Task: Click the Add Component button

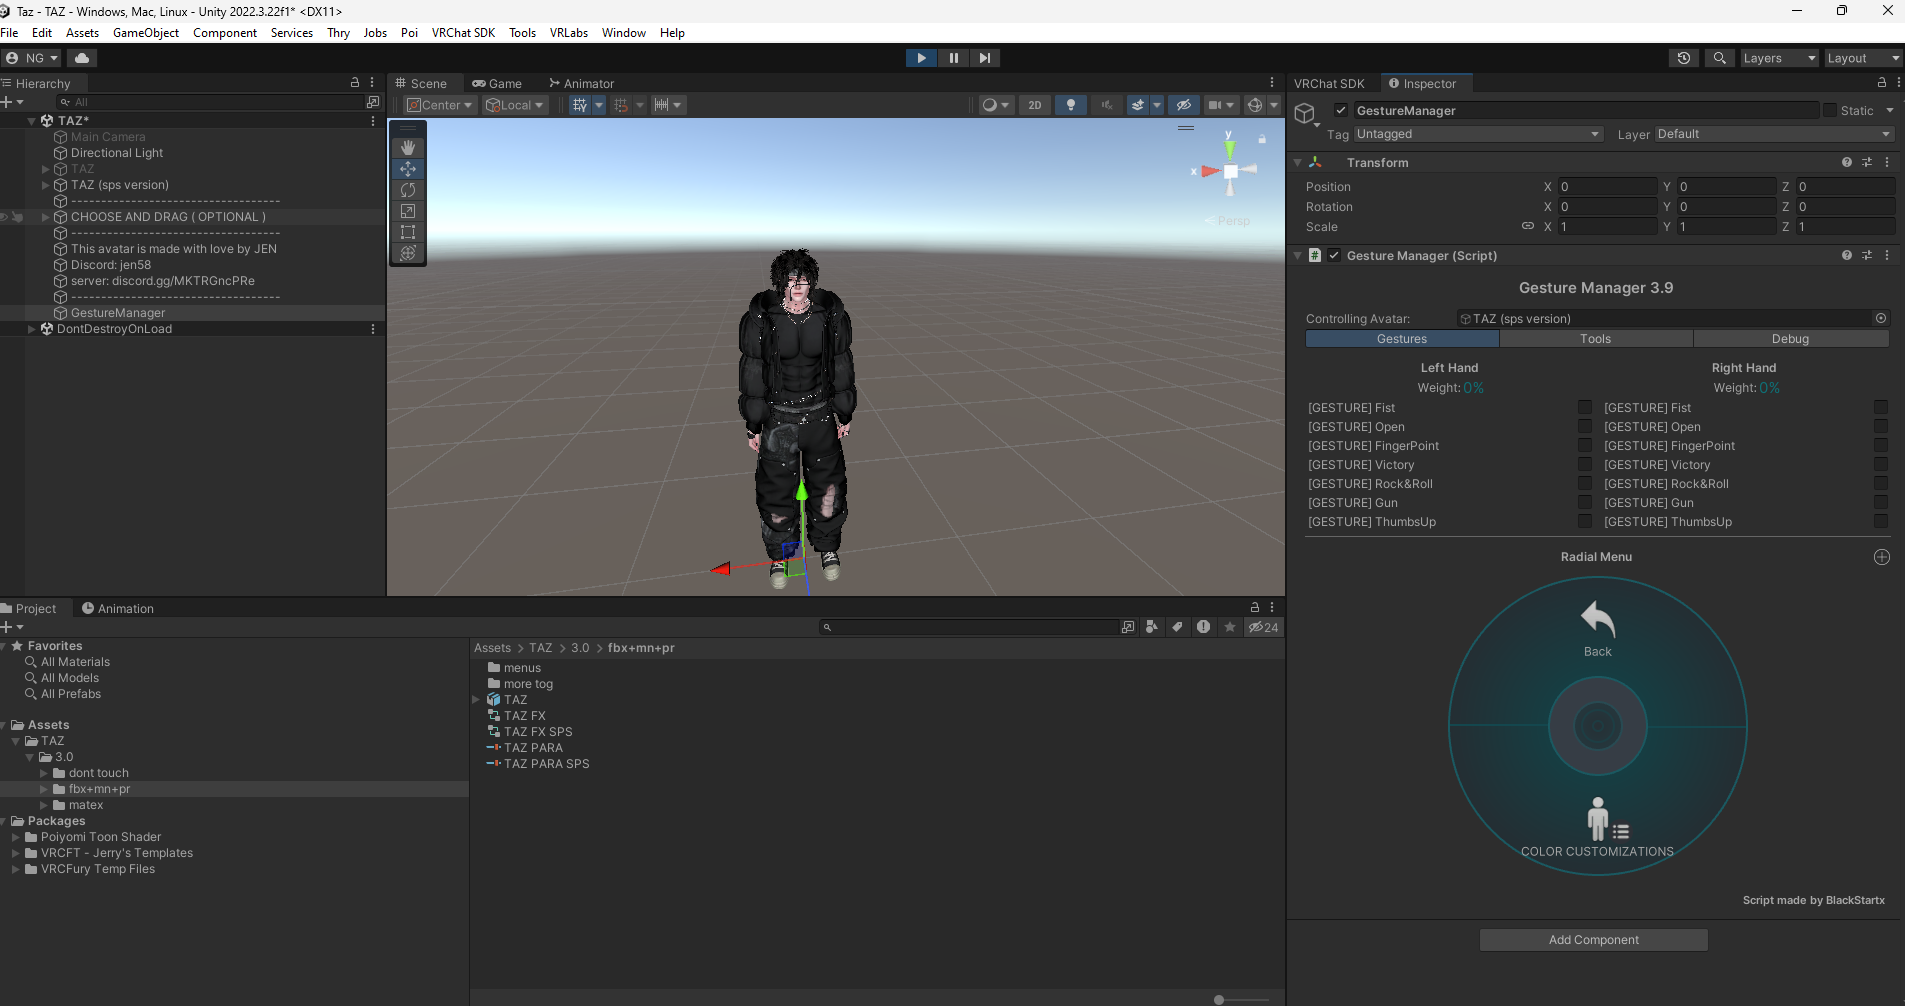Action: 1593,940
